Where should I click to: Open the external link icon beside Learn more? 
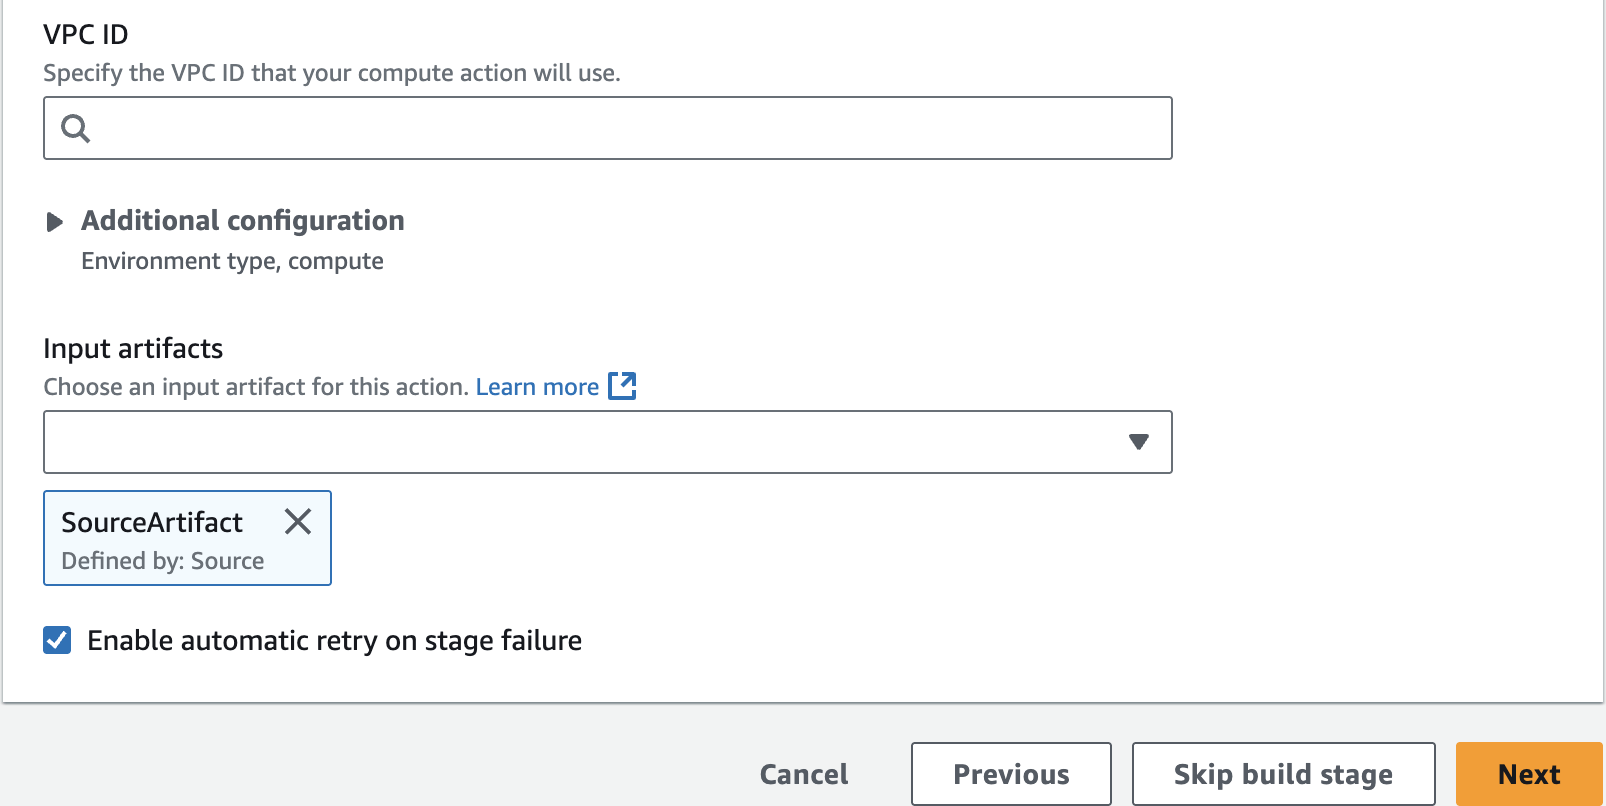[x=622, y=386]
